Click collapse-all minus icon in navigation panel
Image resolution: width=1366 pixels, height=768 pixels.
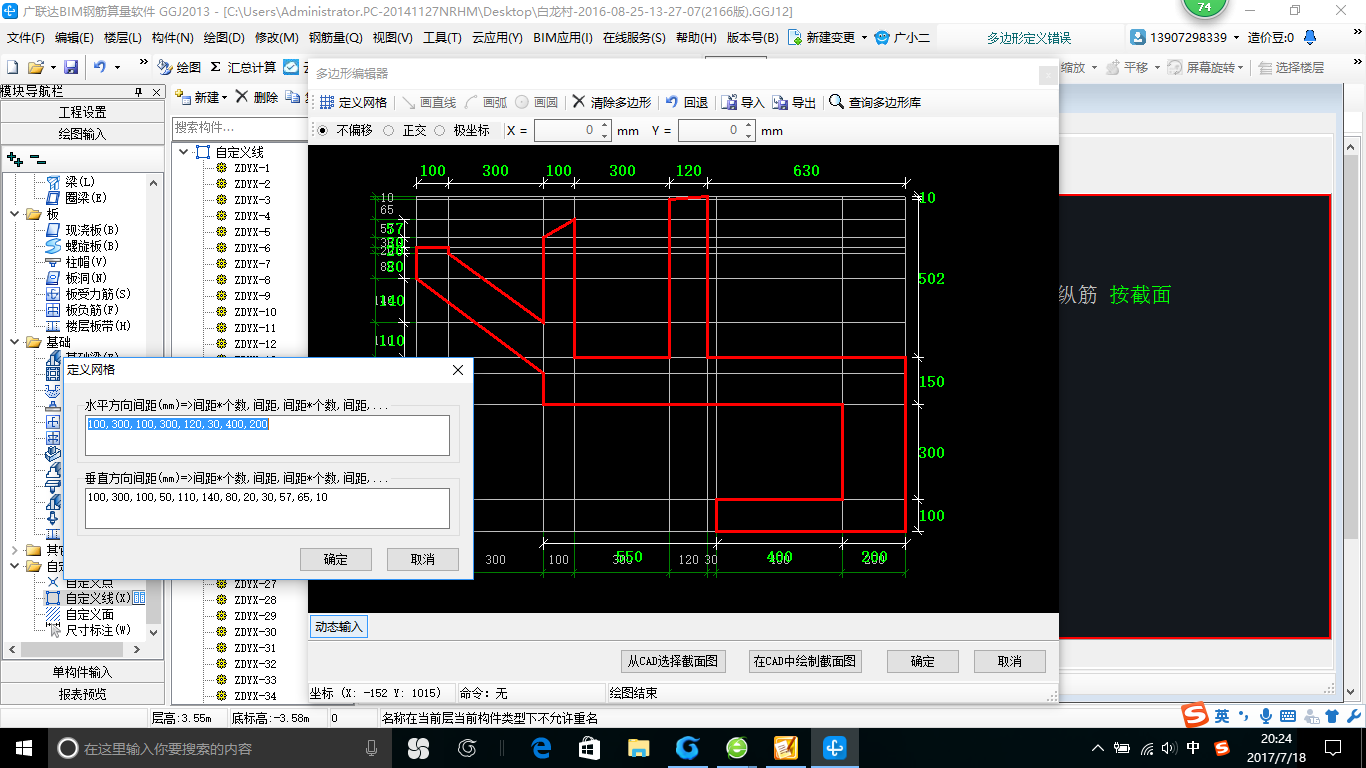pos(37,159)
